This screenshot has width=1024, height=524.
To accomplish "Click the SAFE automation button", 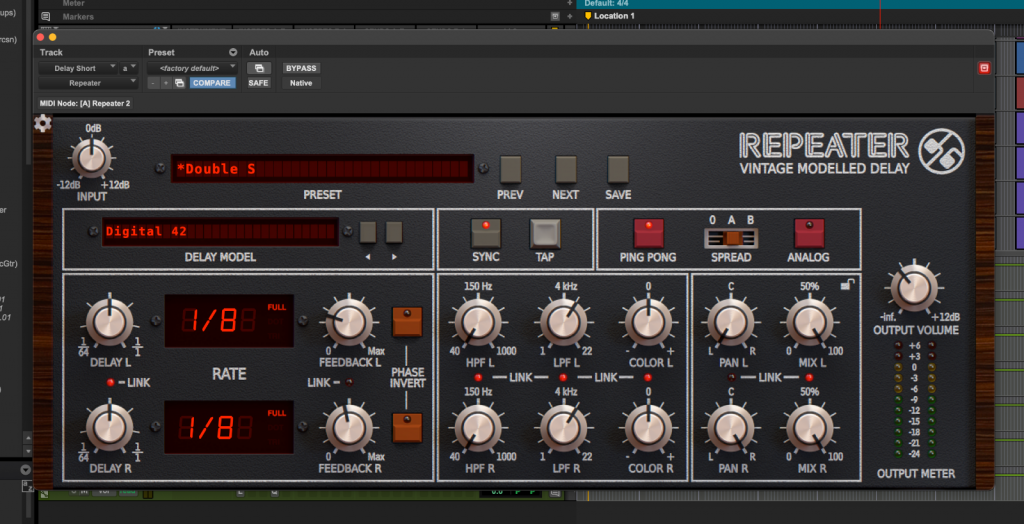I will coord(259,83).
